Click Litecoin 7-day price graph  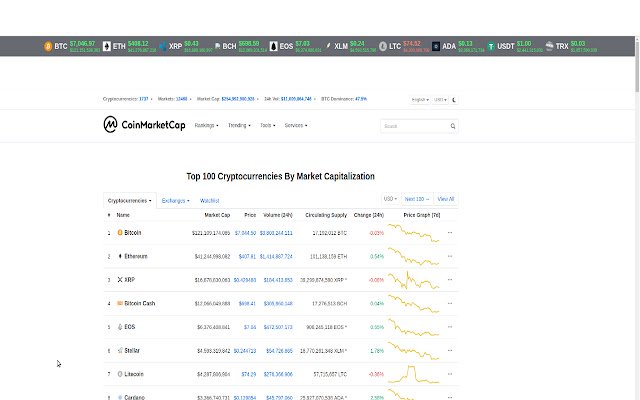pyautogui.click(x=413, y=374)
